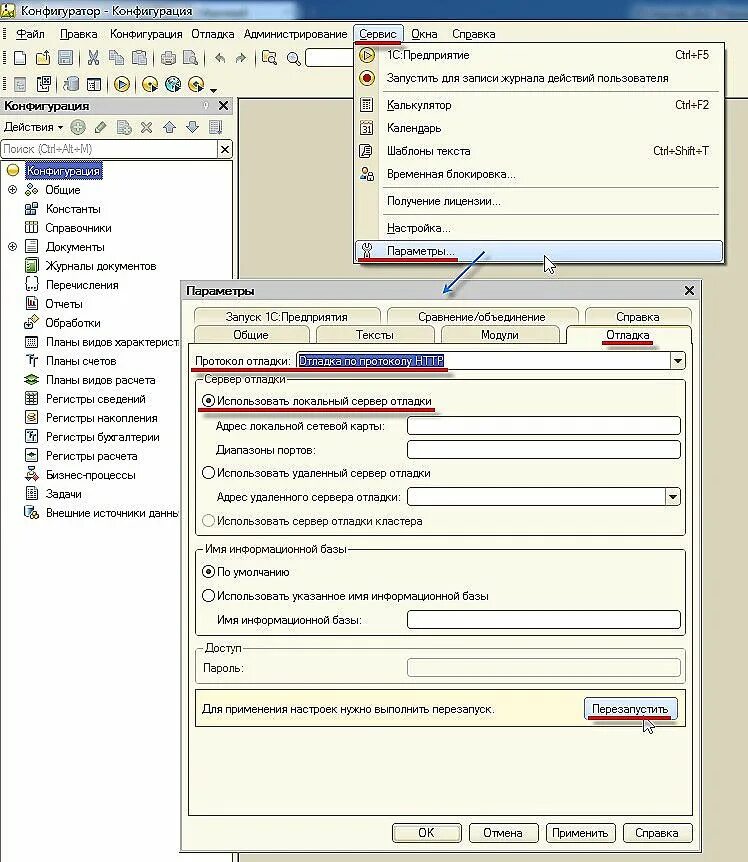Open the Администрирование menu
The width and height of the screenshot is (748, 862).
pyautogui.click(x=296, y=34)
